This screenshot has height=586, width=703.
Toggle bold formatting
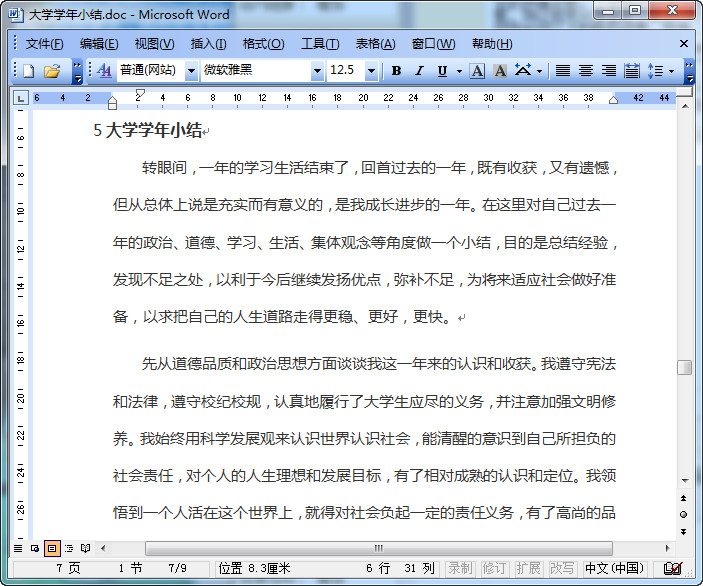(x=396, y=70)
